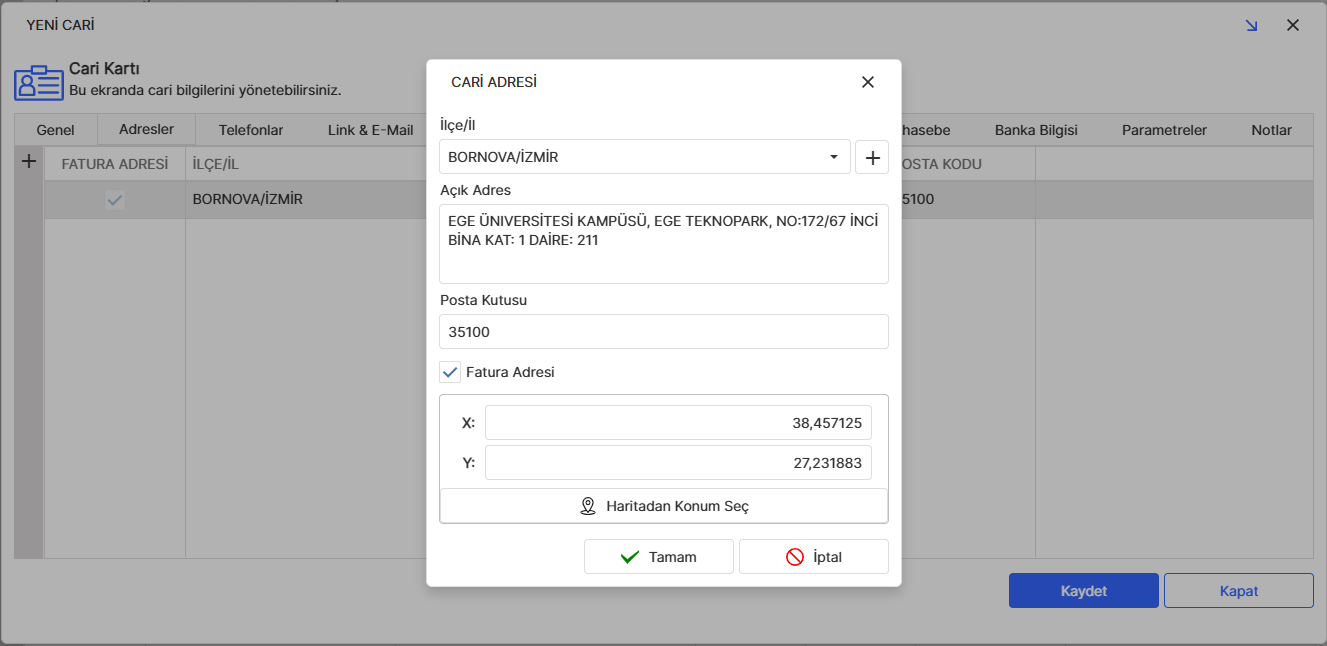Click the red prohibition icon on İptal
1327x646 pixels.
coord(795,557)
